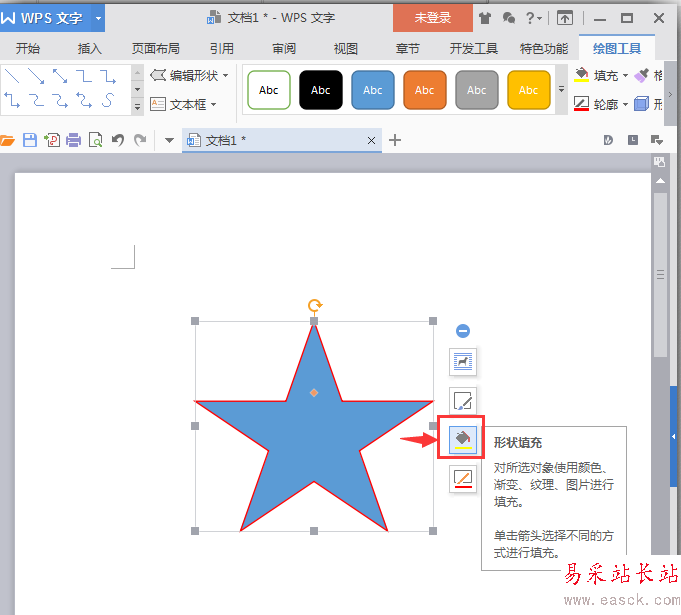Click the 未登录 login button

433,18
